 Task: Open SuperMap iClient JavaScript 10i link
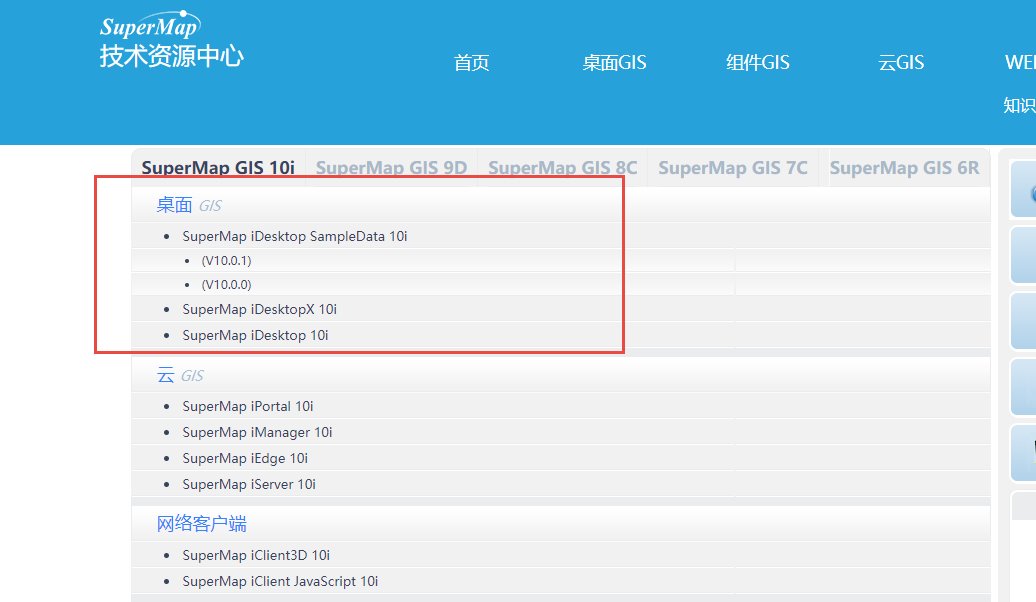(x=280, y=581)
